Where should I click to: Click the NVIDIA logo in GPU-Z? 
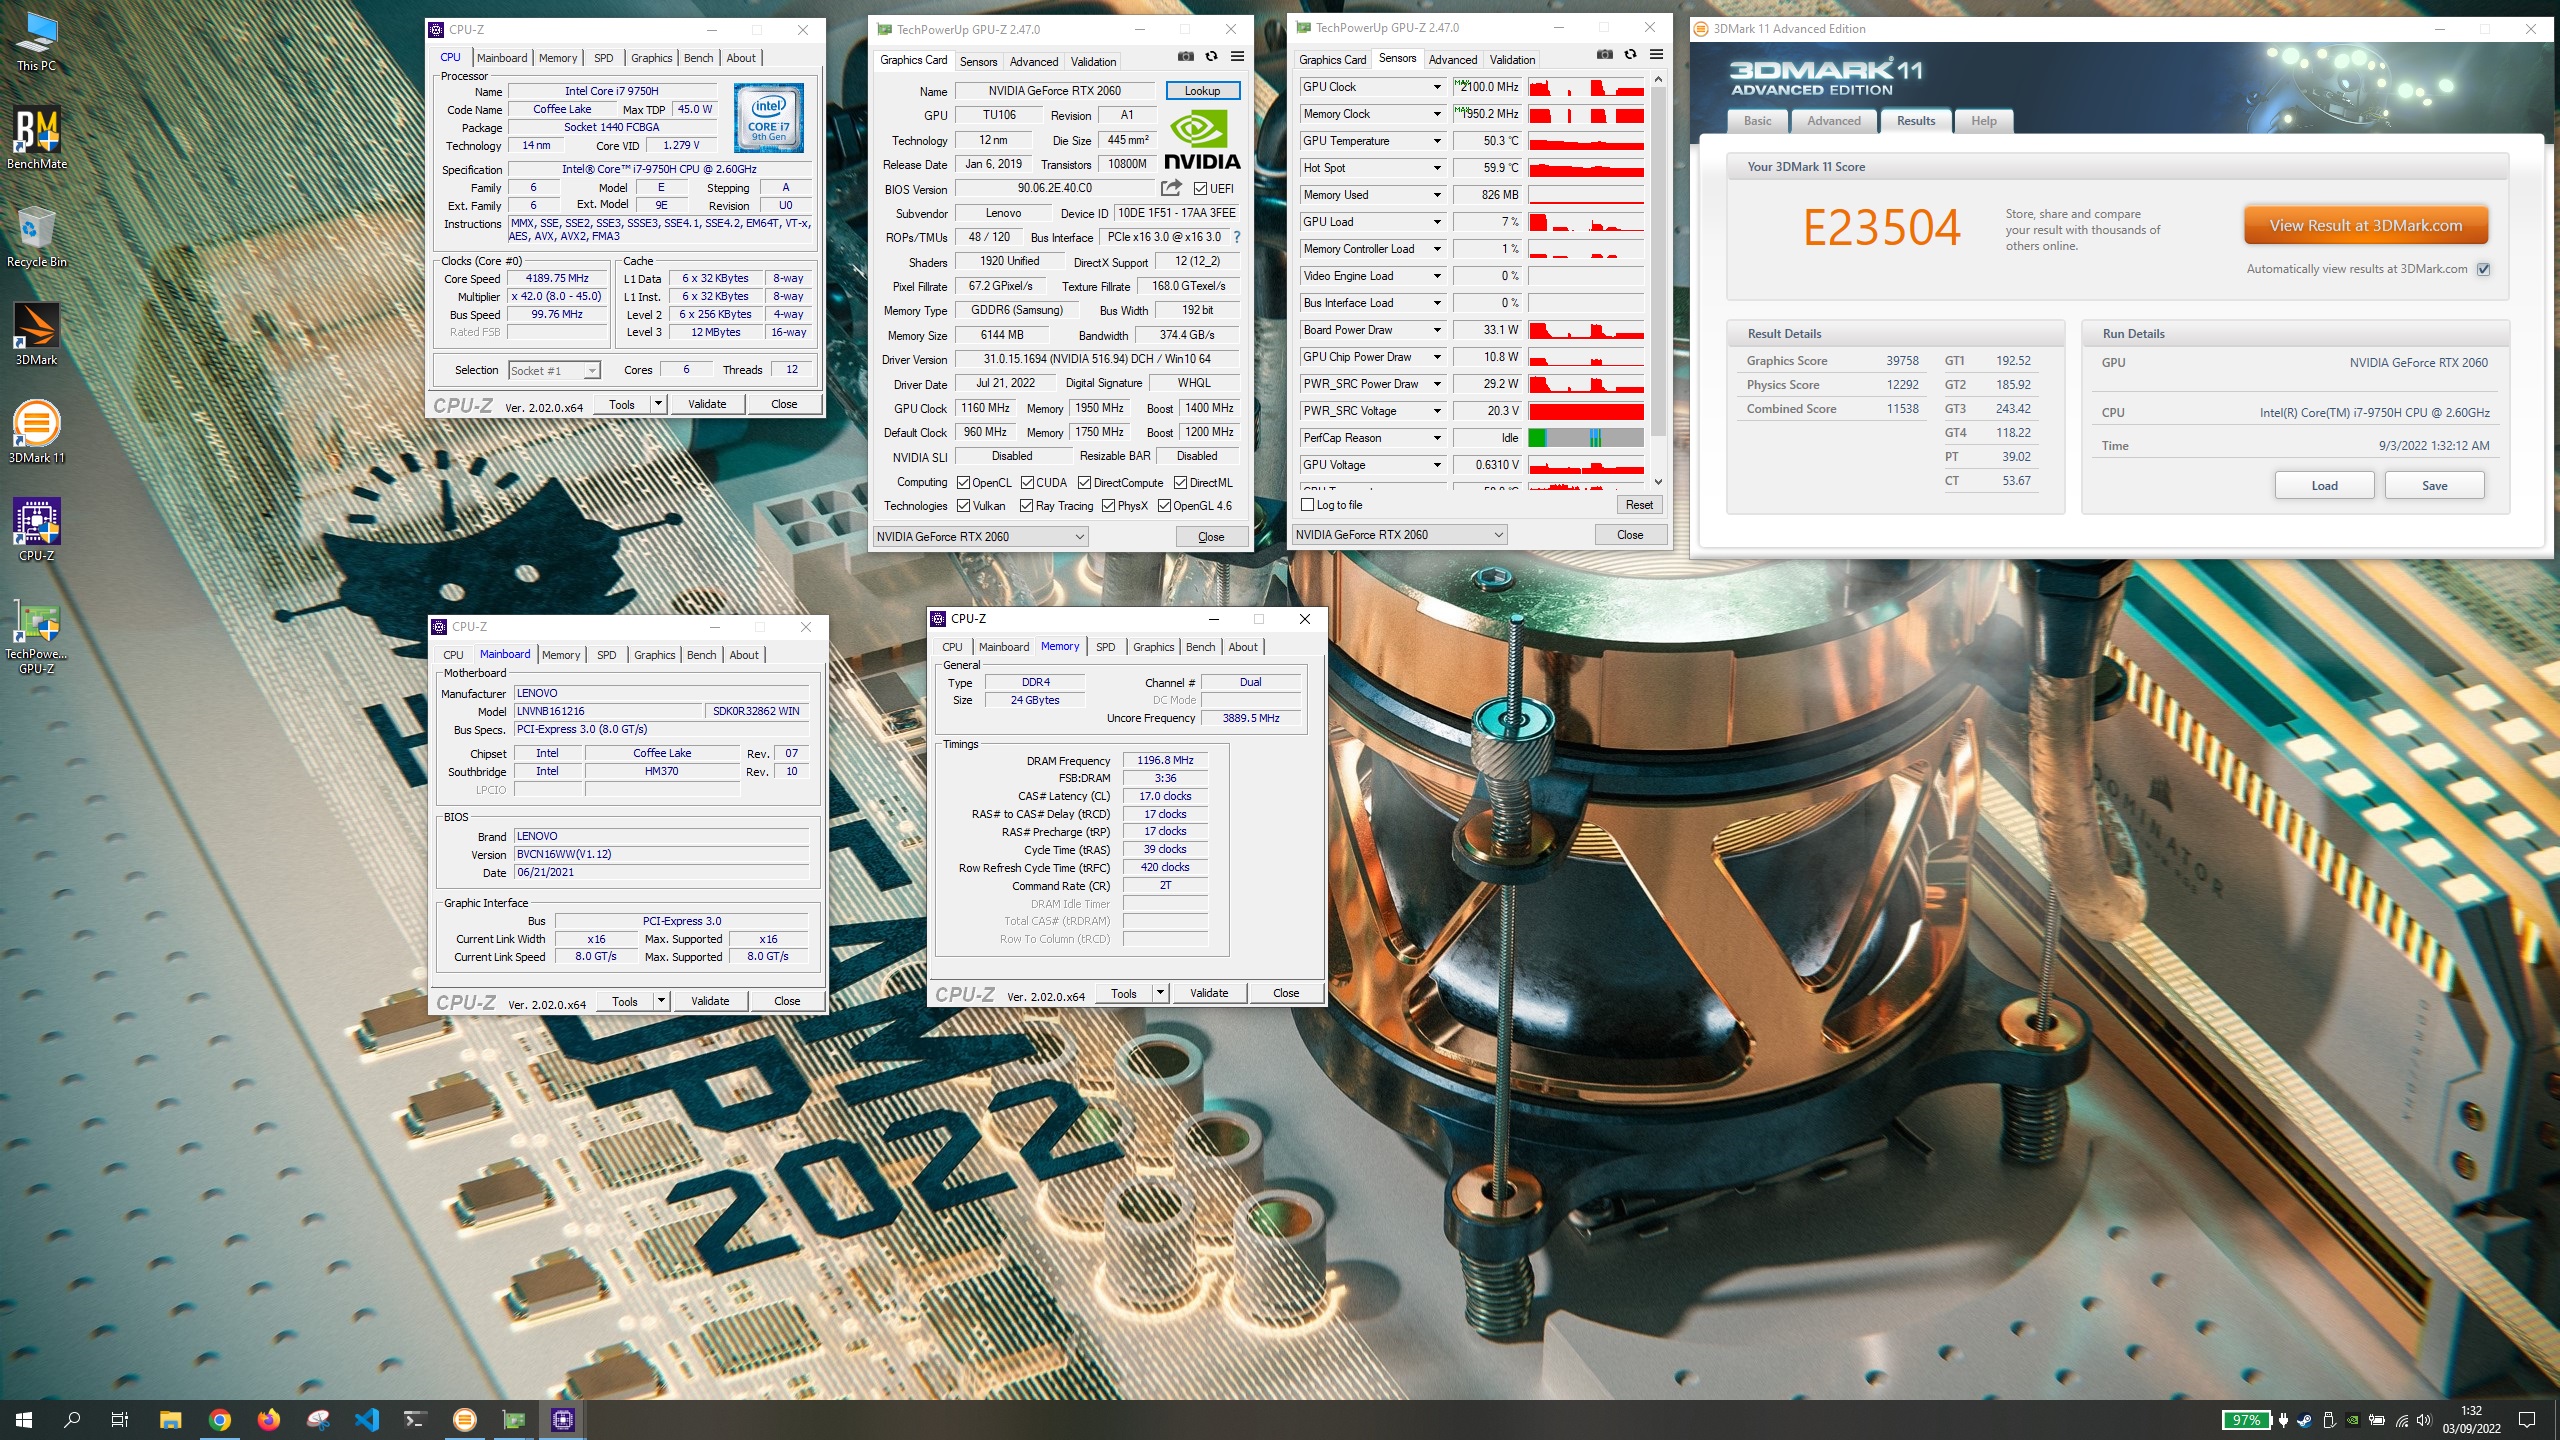click(x=1202, y=141)
